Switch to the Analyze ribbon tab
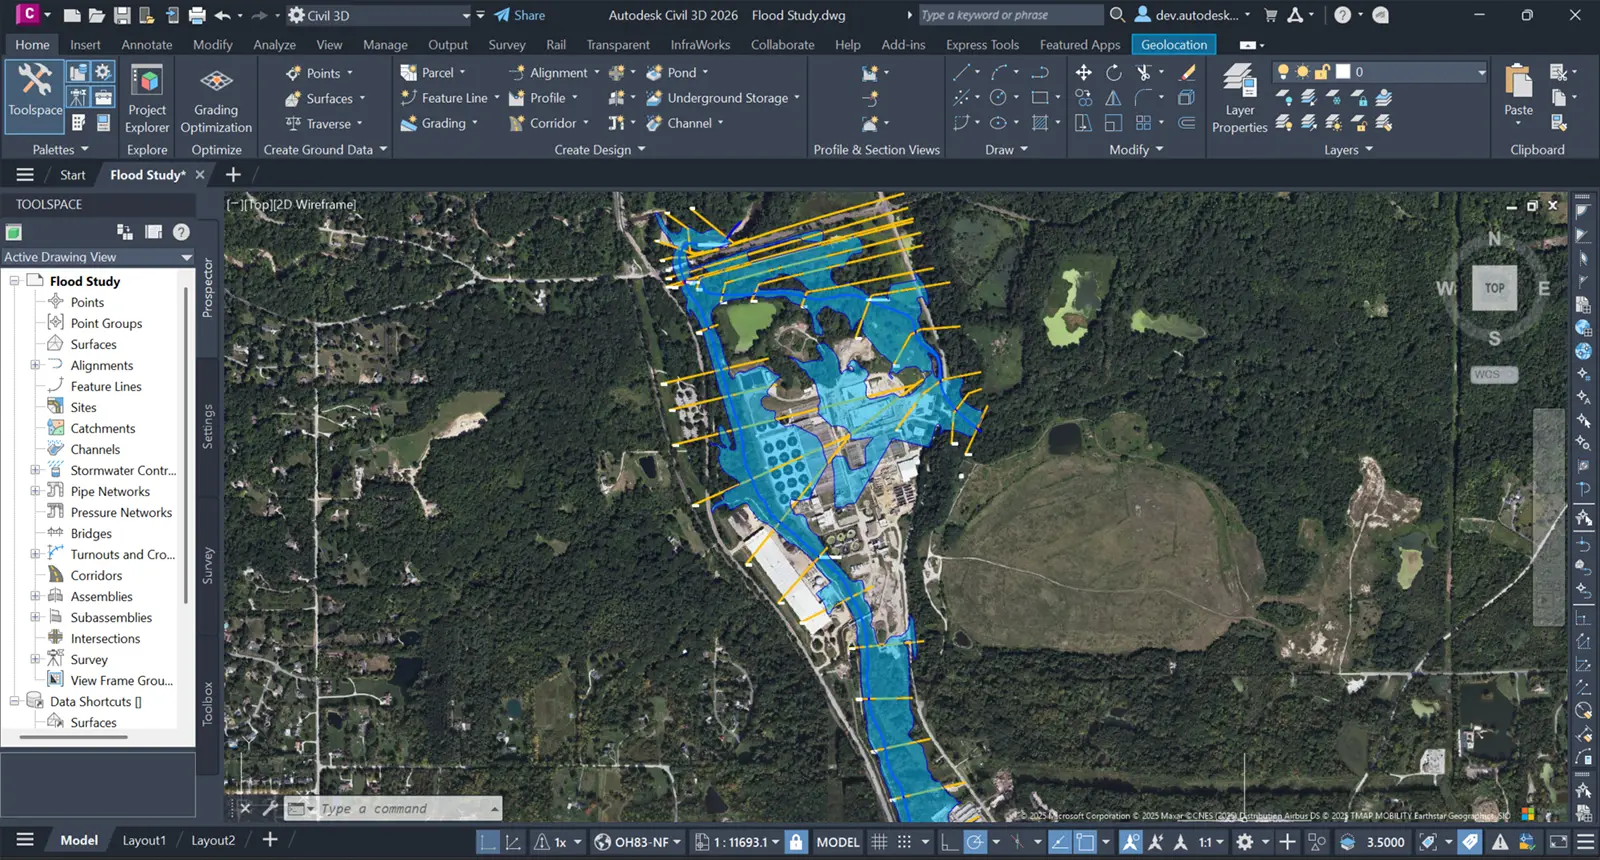Viewport: 1600px width, 860px height. [x=274, y=45]
